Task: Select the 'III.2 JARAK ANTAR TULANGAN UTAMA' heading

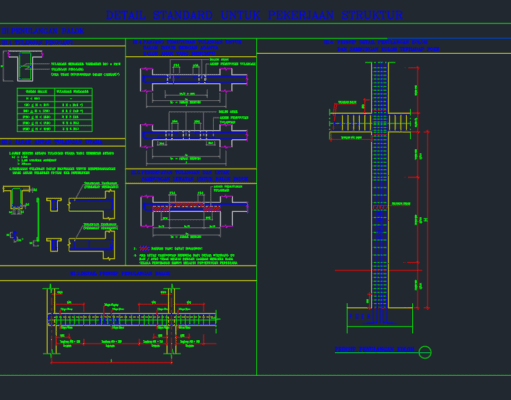Action: point(52,142)
